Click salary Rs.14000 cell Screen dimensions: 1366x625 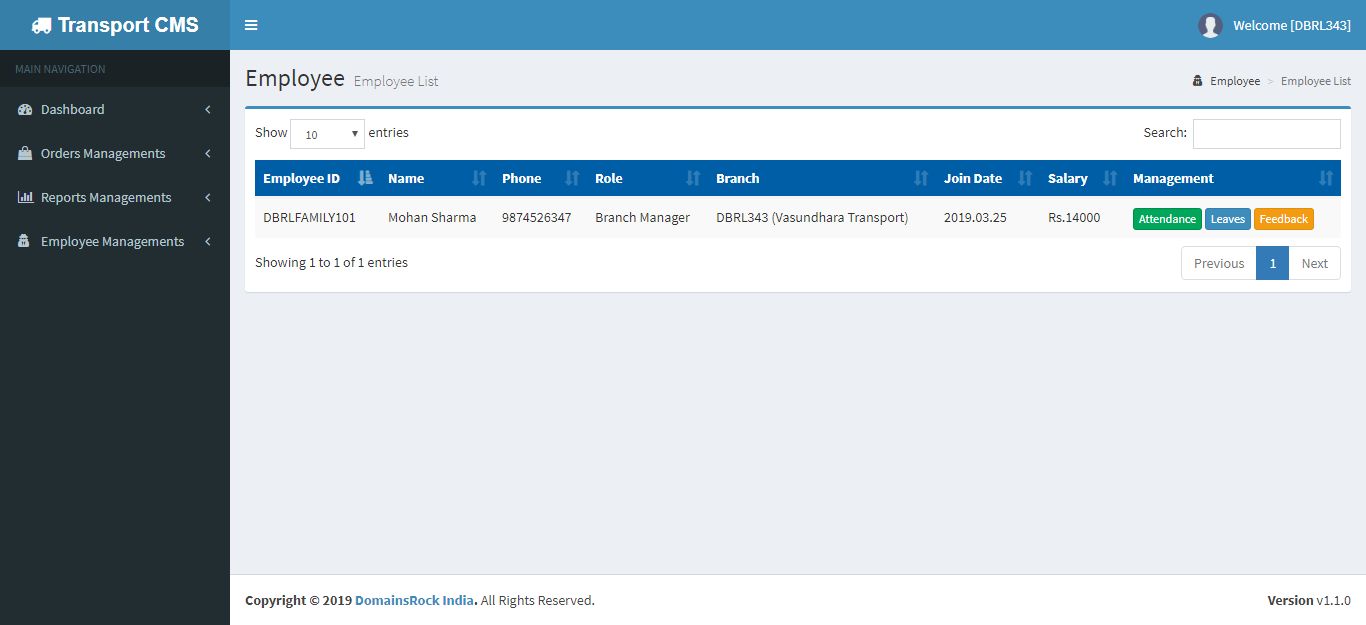[1074, 217]
